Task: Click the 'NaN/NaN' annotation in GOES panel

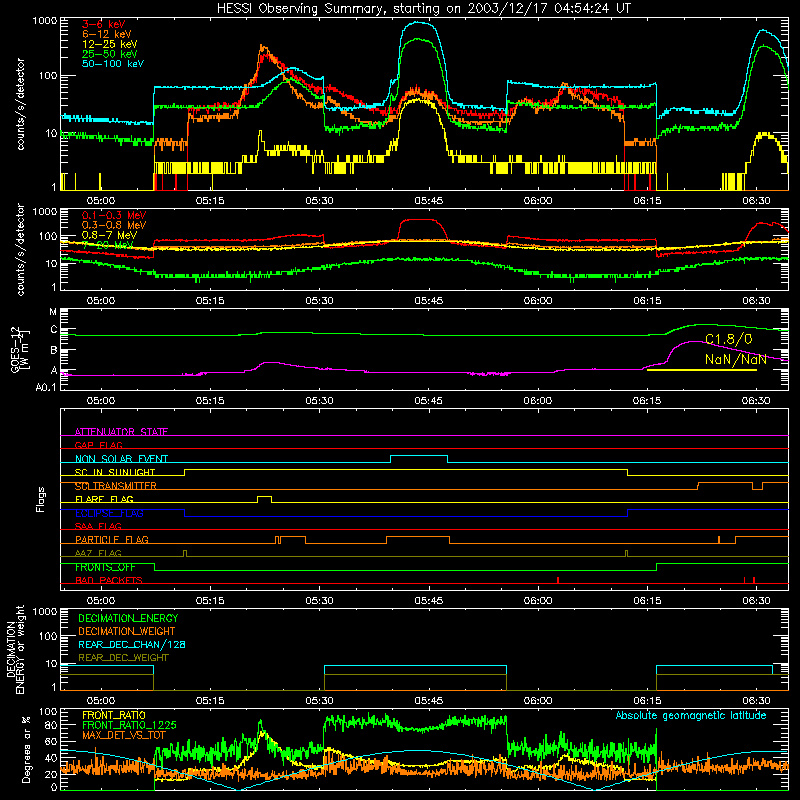Action: pos(736,359)
